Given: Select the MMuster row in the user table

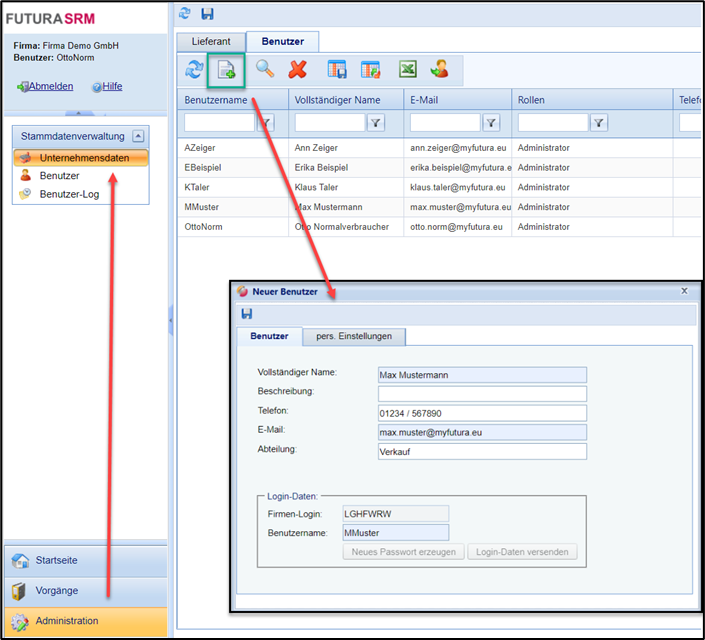Looking at the screenshot, I should click(232, 207).
